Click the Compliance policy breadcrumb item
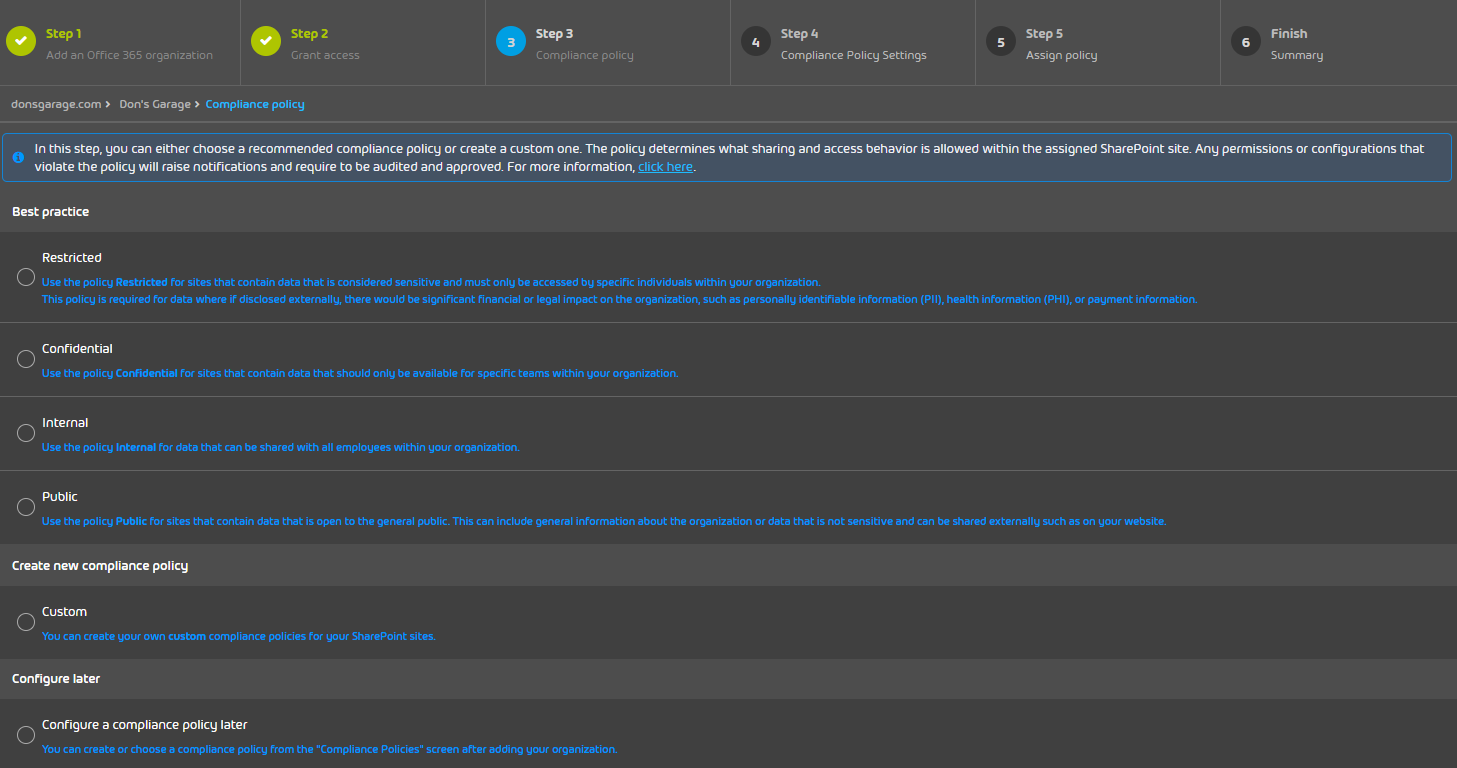The image size is (1457, 768). tap(255, 104)
